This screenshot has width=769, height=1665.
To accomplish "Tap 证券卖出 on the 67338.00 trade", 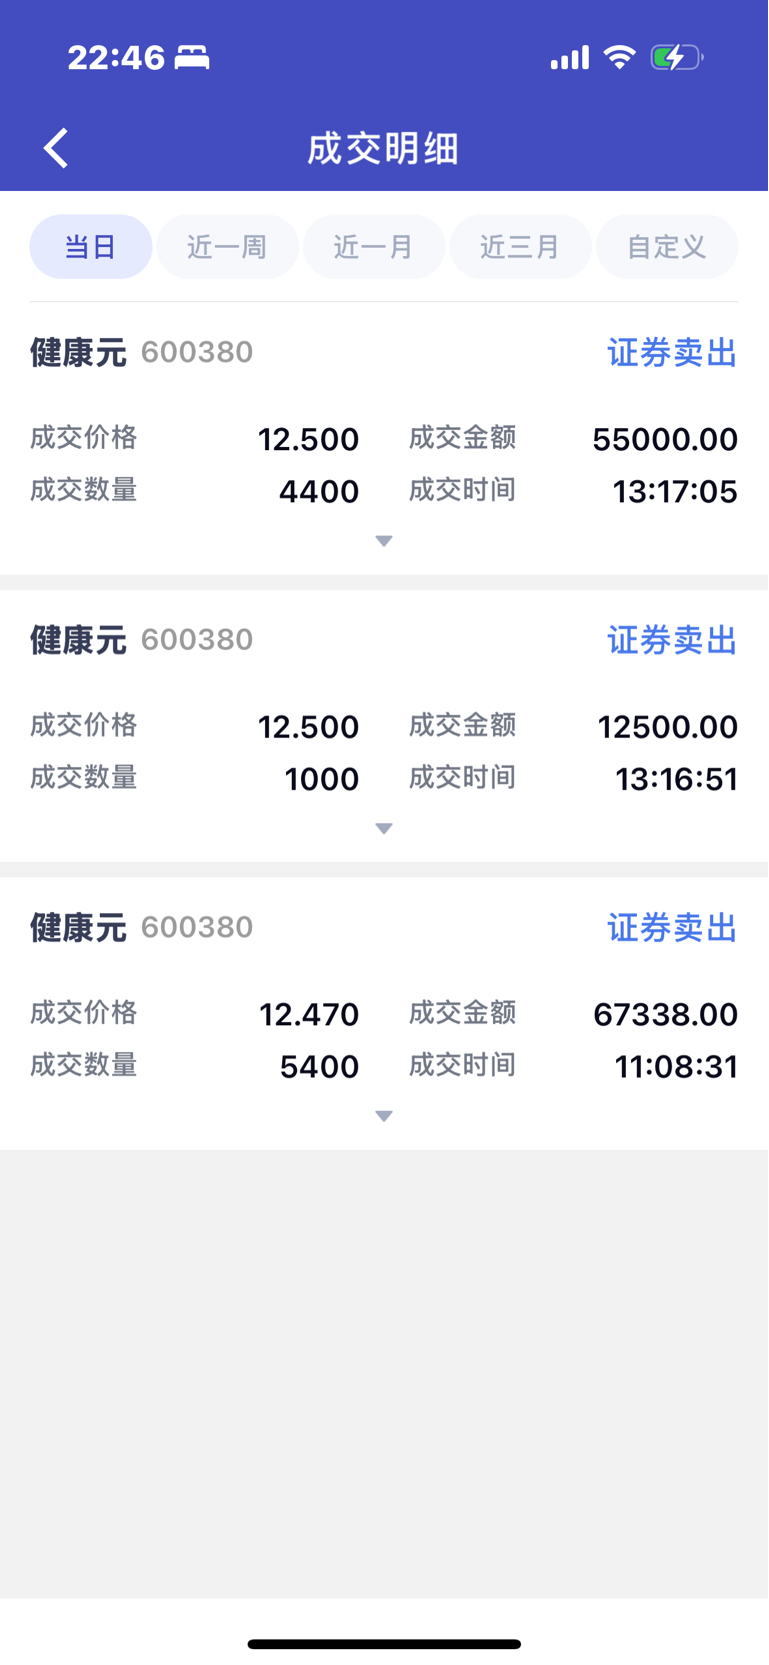I will click(x=672, y=928).
